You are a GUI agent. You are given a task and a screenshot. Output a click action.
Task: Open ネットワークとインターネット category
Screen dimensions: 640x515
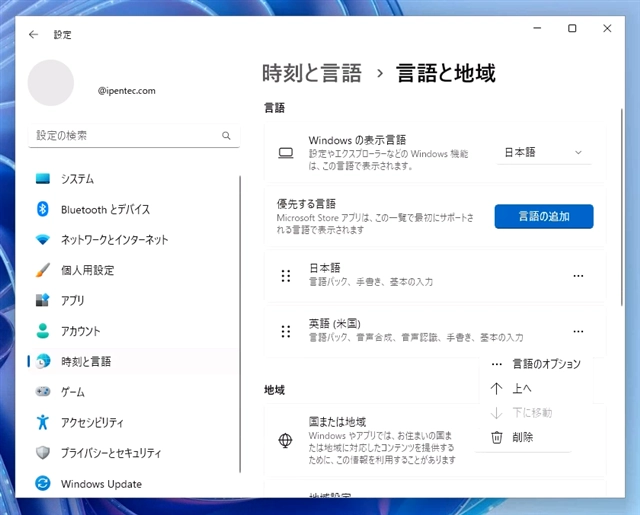(135, 240)
